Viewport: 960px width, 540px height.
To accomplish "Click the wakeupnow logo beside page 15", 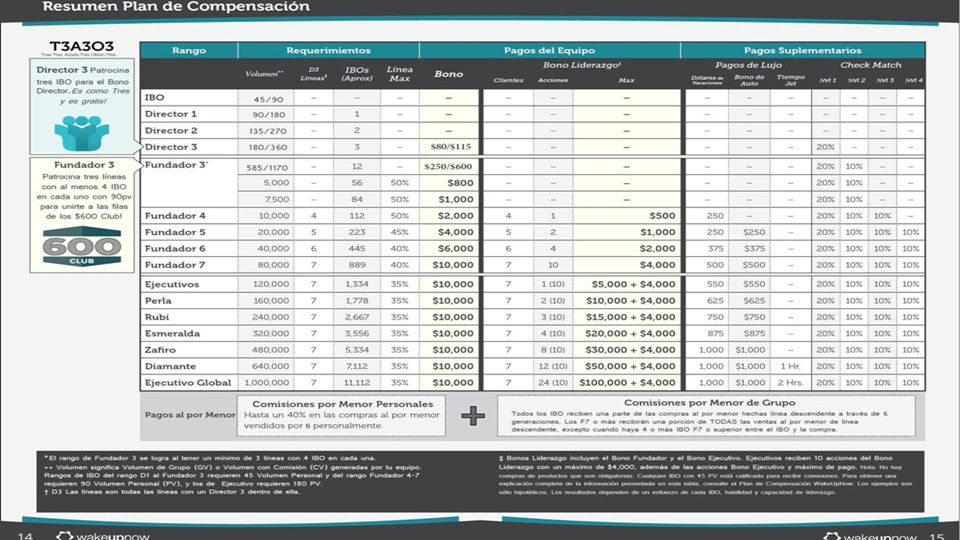I will pyautogui.click(x=870, y=536).
